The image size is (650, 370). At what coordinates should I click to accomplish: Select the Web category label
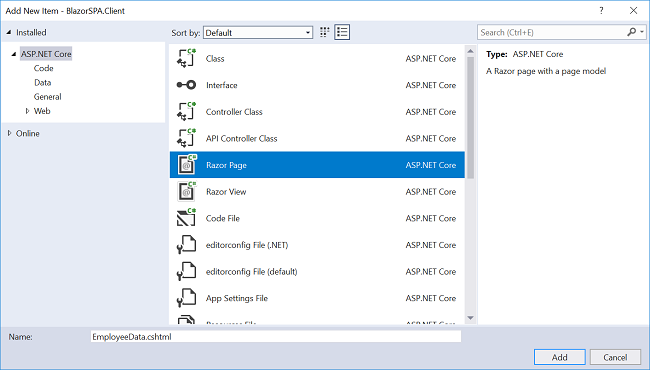42,111
